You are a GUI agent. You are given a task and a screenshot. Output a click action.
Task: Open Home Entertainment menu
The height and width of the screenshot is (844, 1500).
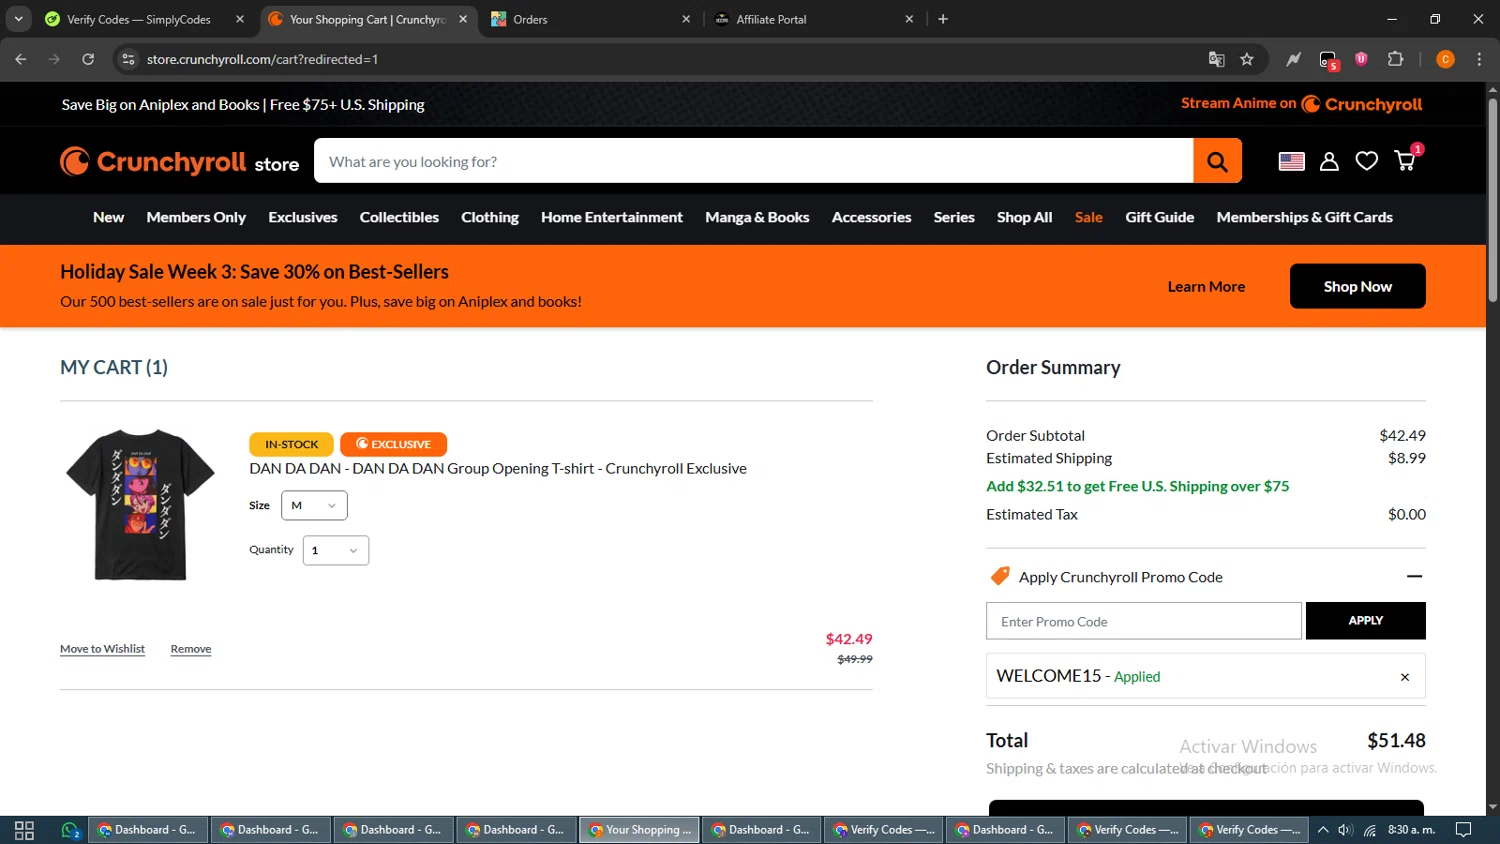point(612,217)
